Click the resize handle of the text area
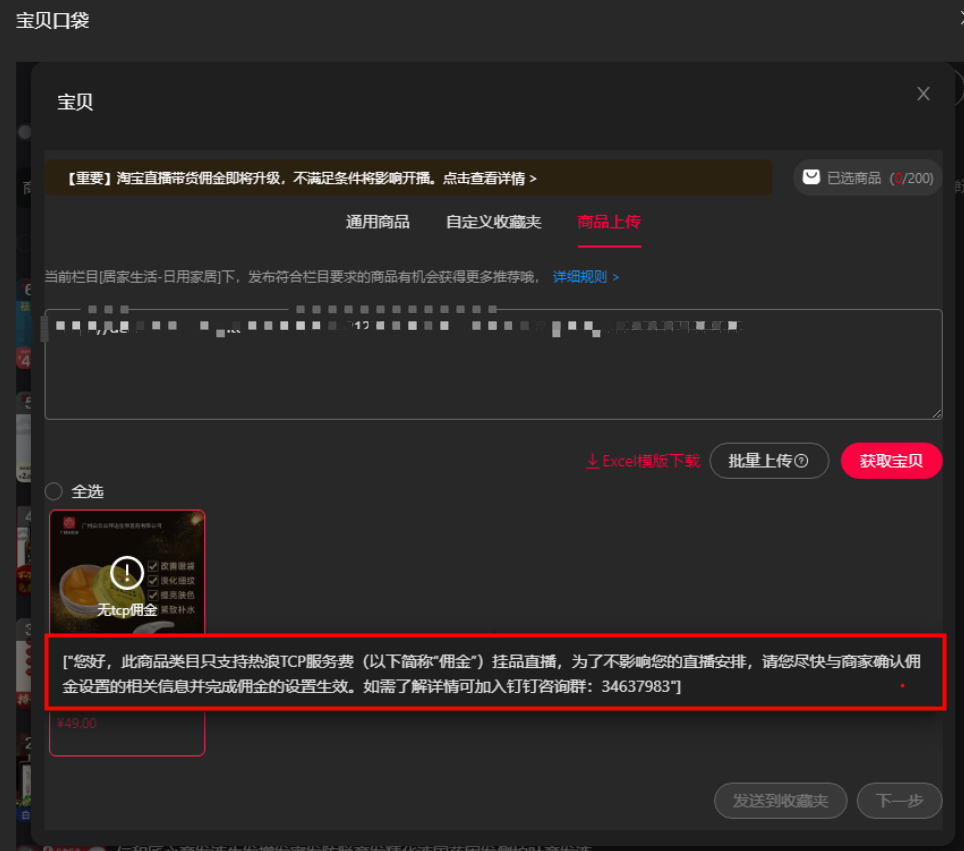Screen dimensions: 964x851 (936, 414)
